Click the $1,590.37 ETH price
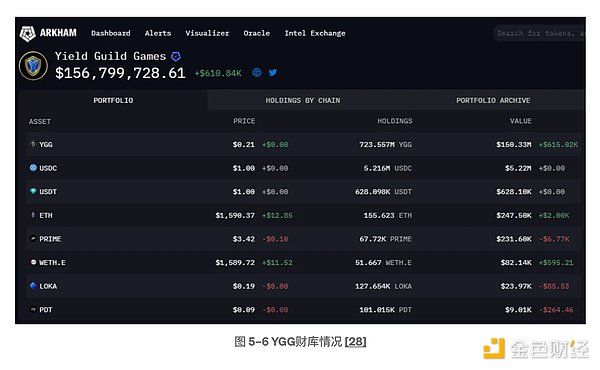Viewport: 600px width, 370px height. 235,215
